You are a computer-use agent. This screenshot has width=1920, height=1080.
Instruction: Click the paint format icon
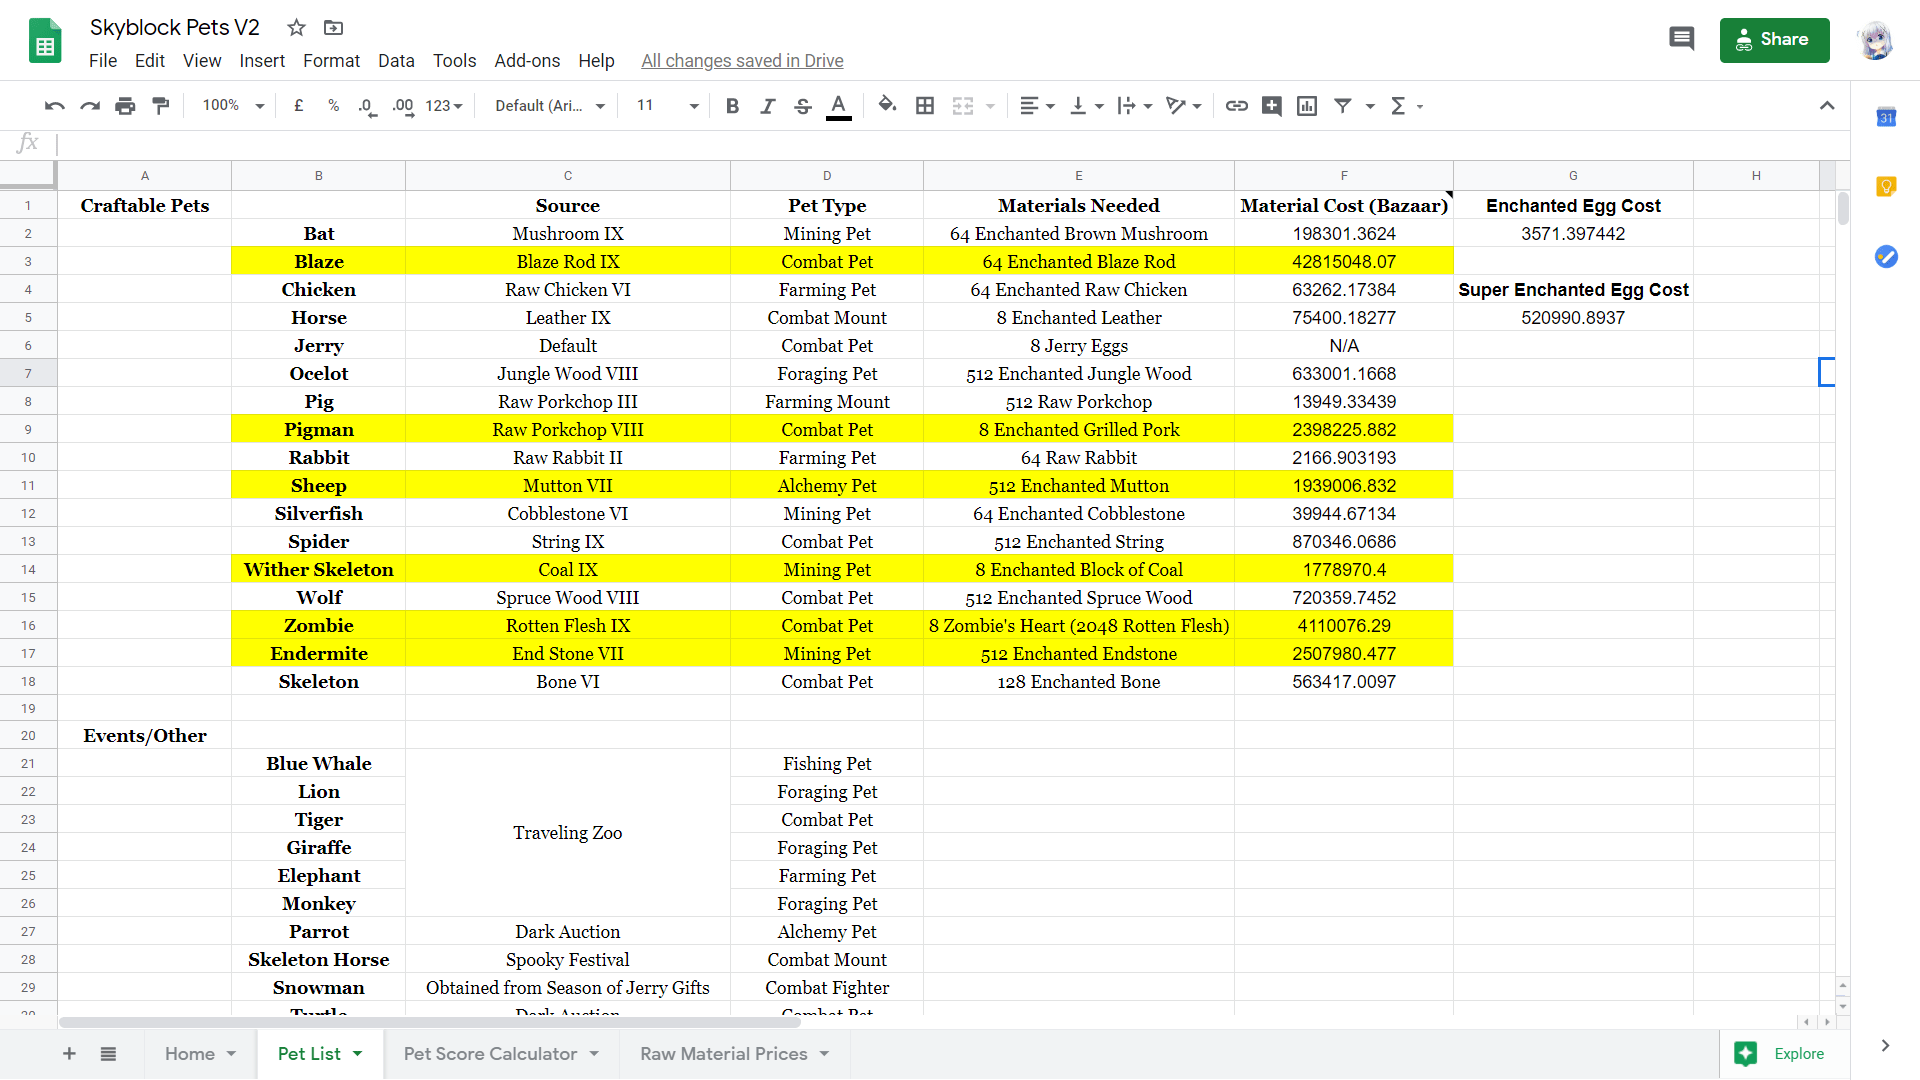[x=161, y=106]
